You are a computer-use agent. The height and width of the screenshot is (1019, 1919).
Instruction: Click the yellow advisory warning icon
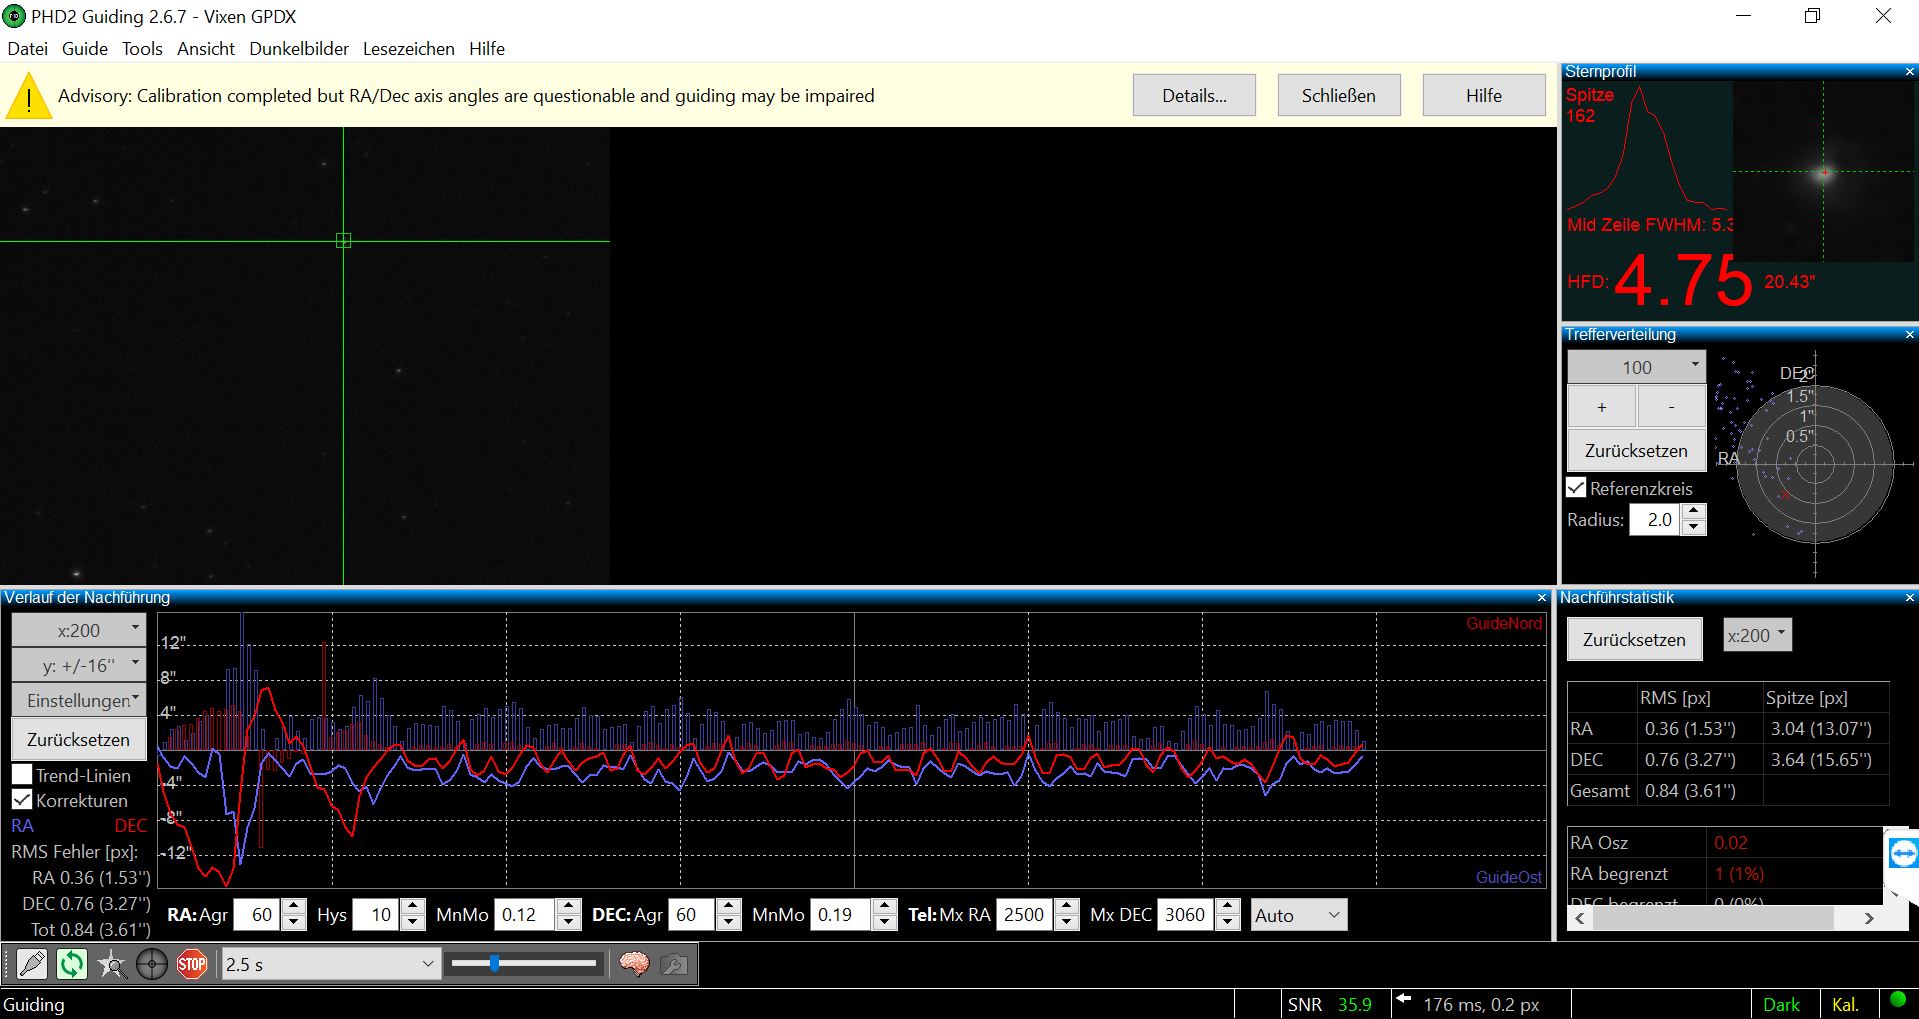[28, 96]
